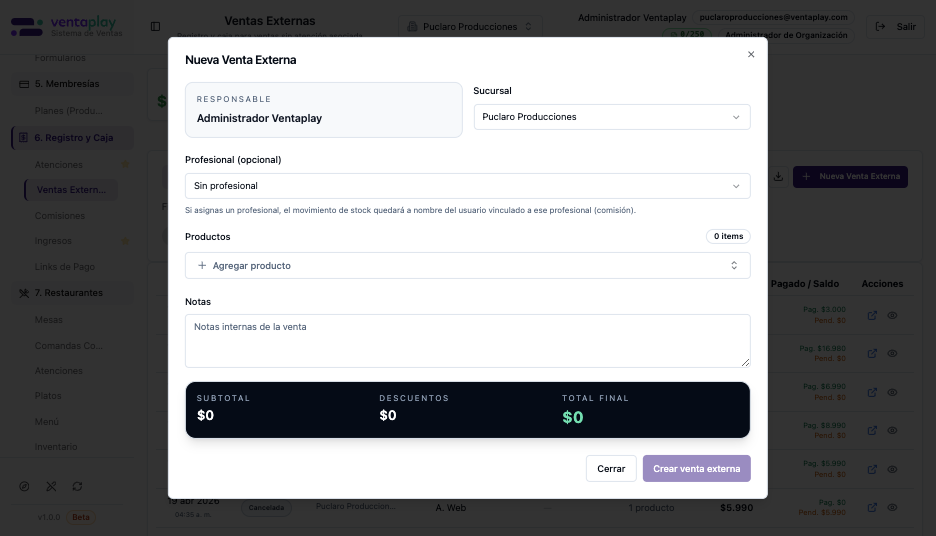This screenshot has width=936, height=536.
Task: Select 6. Registro y Caja sidebar section
Action: click(72, 138)
